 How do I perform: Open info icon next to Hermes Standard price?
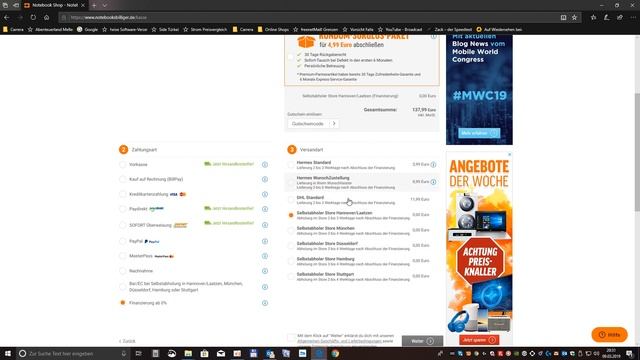433,164
